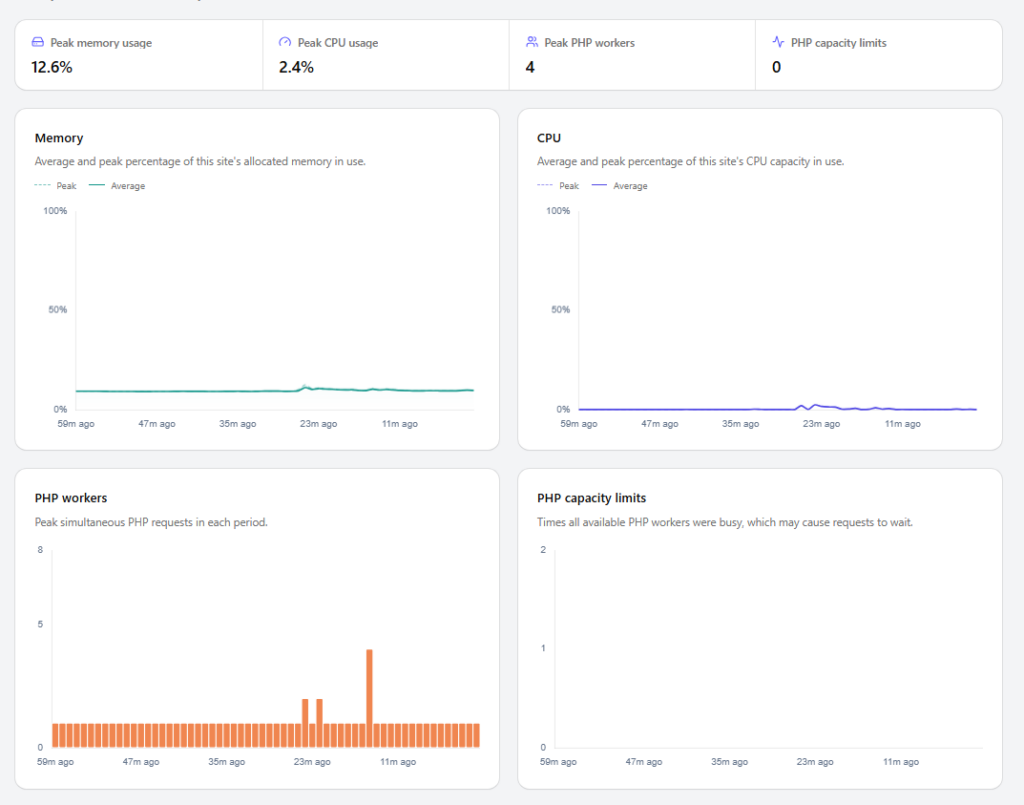Click the 12.6% peak memory value
1024x805 pixels.
(52, 67)
